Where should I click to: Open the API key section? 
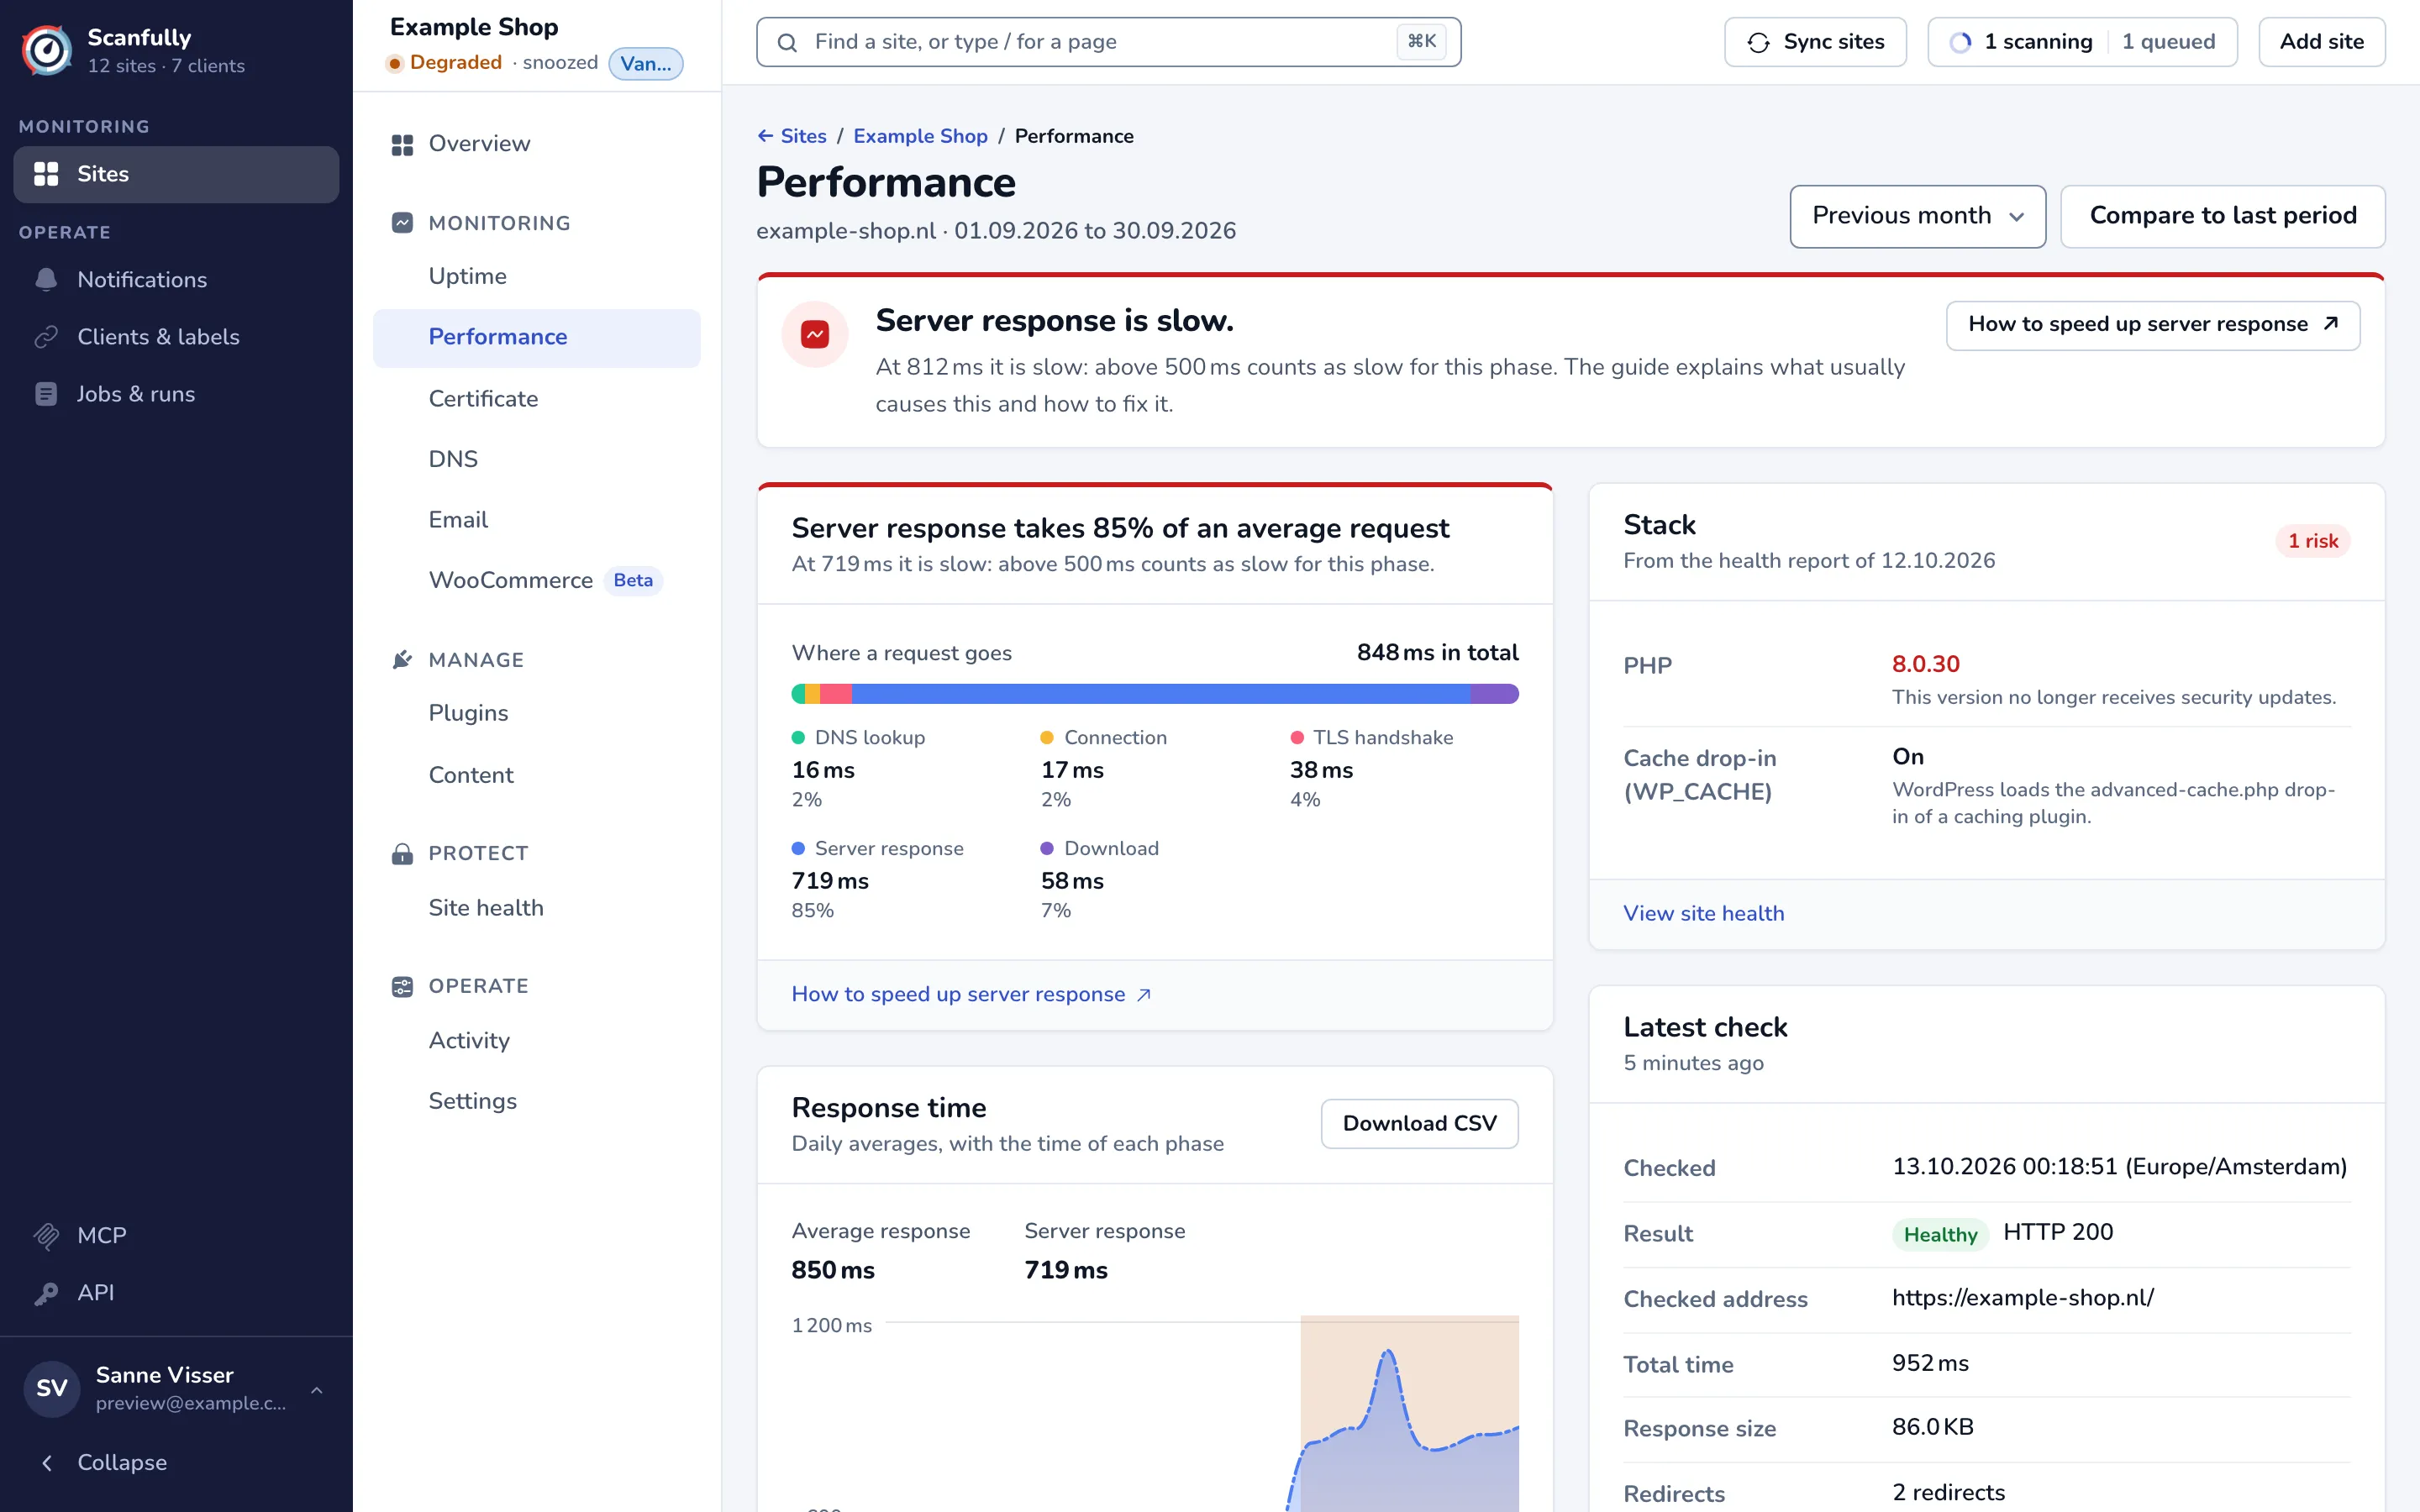(x=176, y=1292)
